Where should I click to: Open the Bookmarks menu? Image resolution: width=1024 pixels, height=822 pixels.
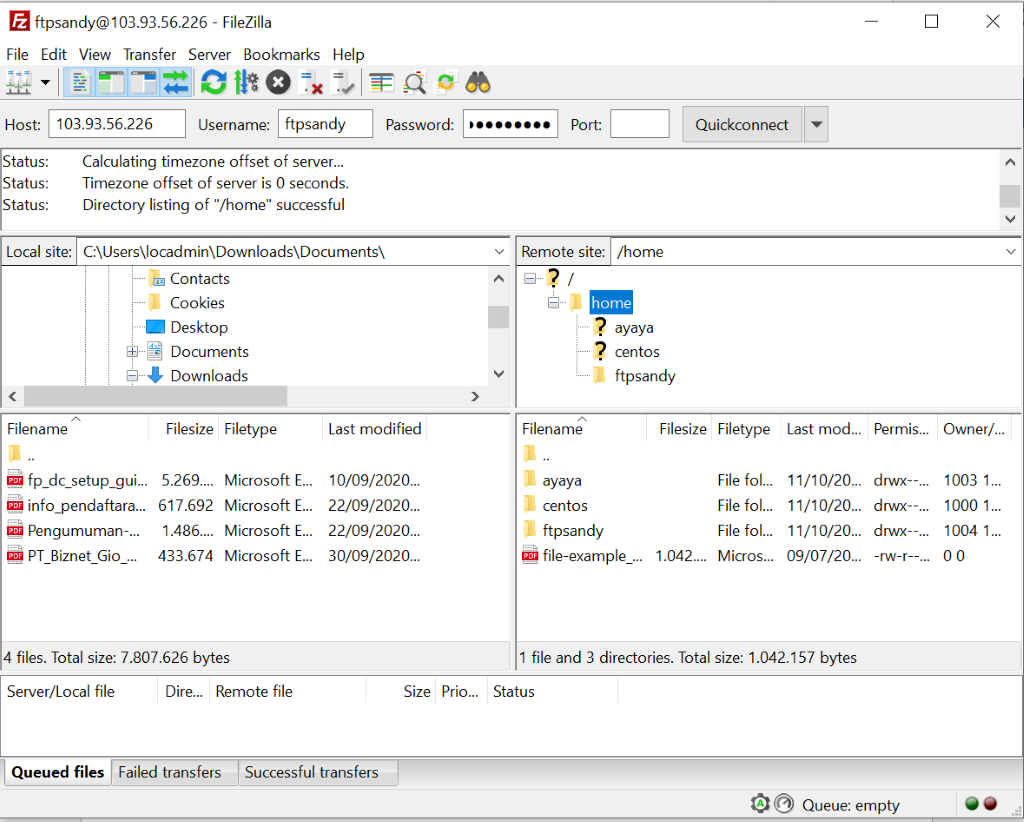click(281, 54)
